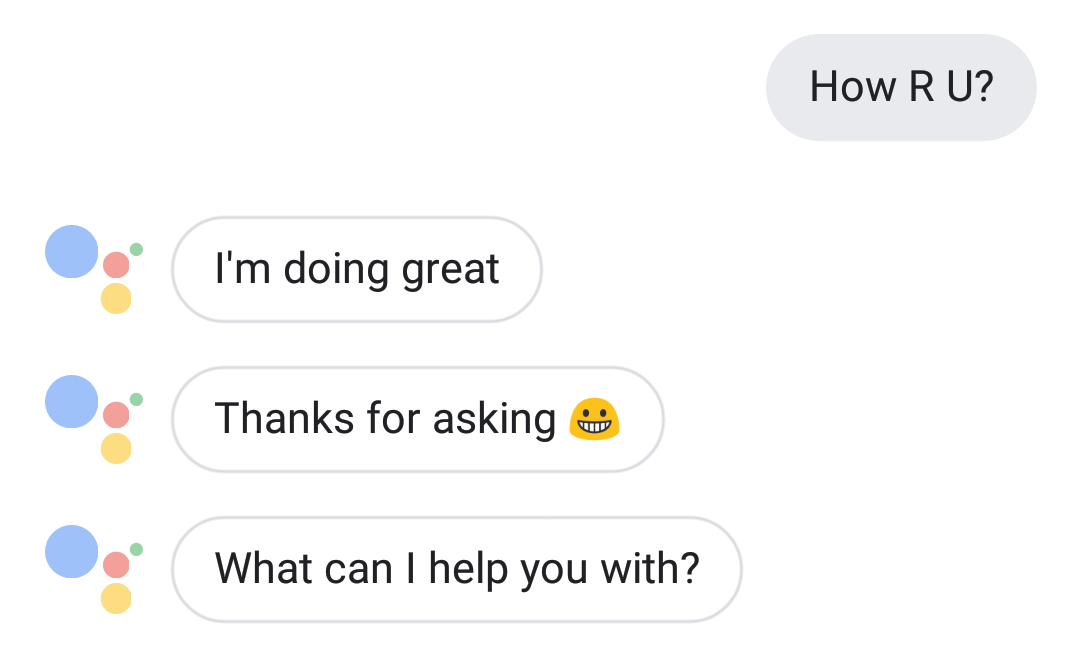
Task: Click green dot of logo beside "Thanks for asking"
Action: click(136, 399)
